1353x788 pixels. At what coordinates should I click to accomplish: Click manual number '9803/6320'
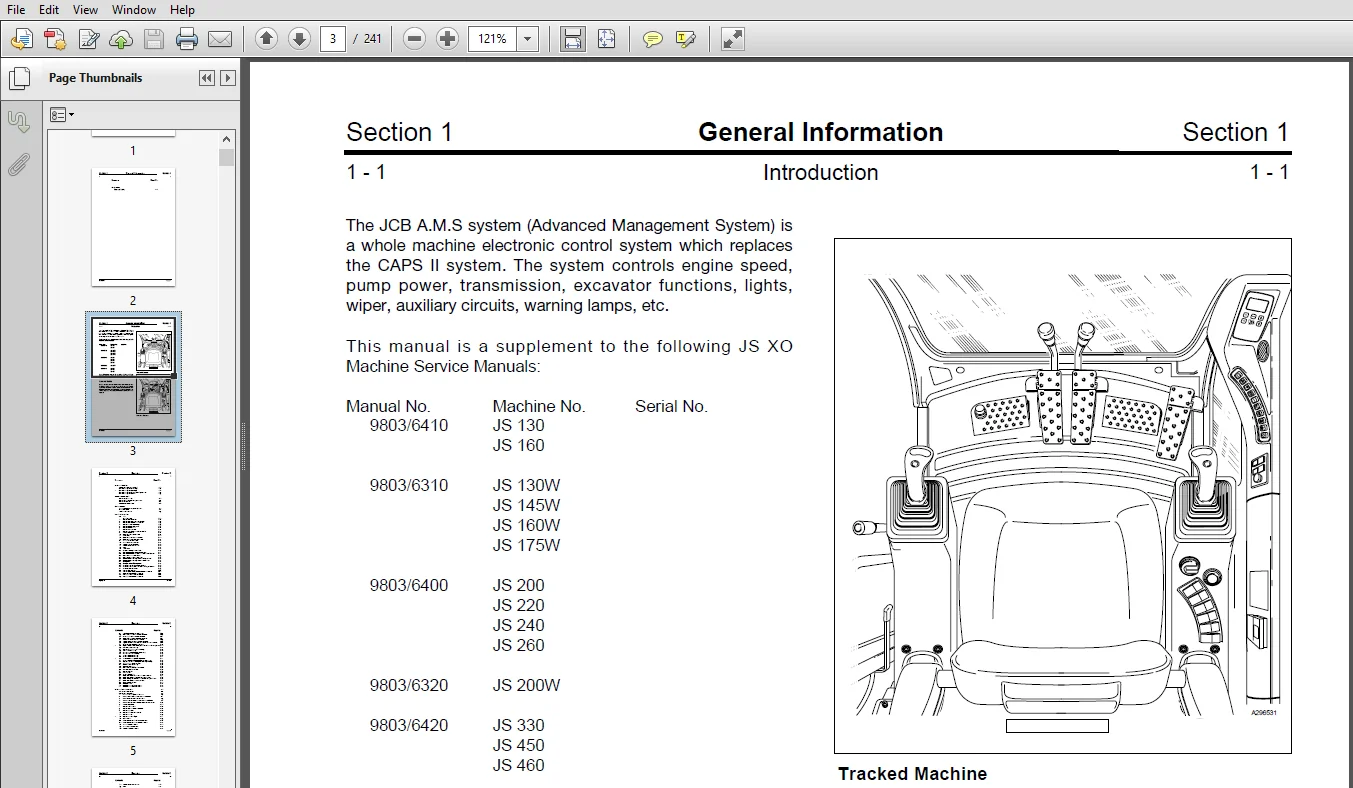[x=409, y=685]
